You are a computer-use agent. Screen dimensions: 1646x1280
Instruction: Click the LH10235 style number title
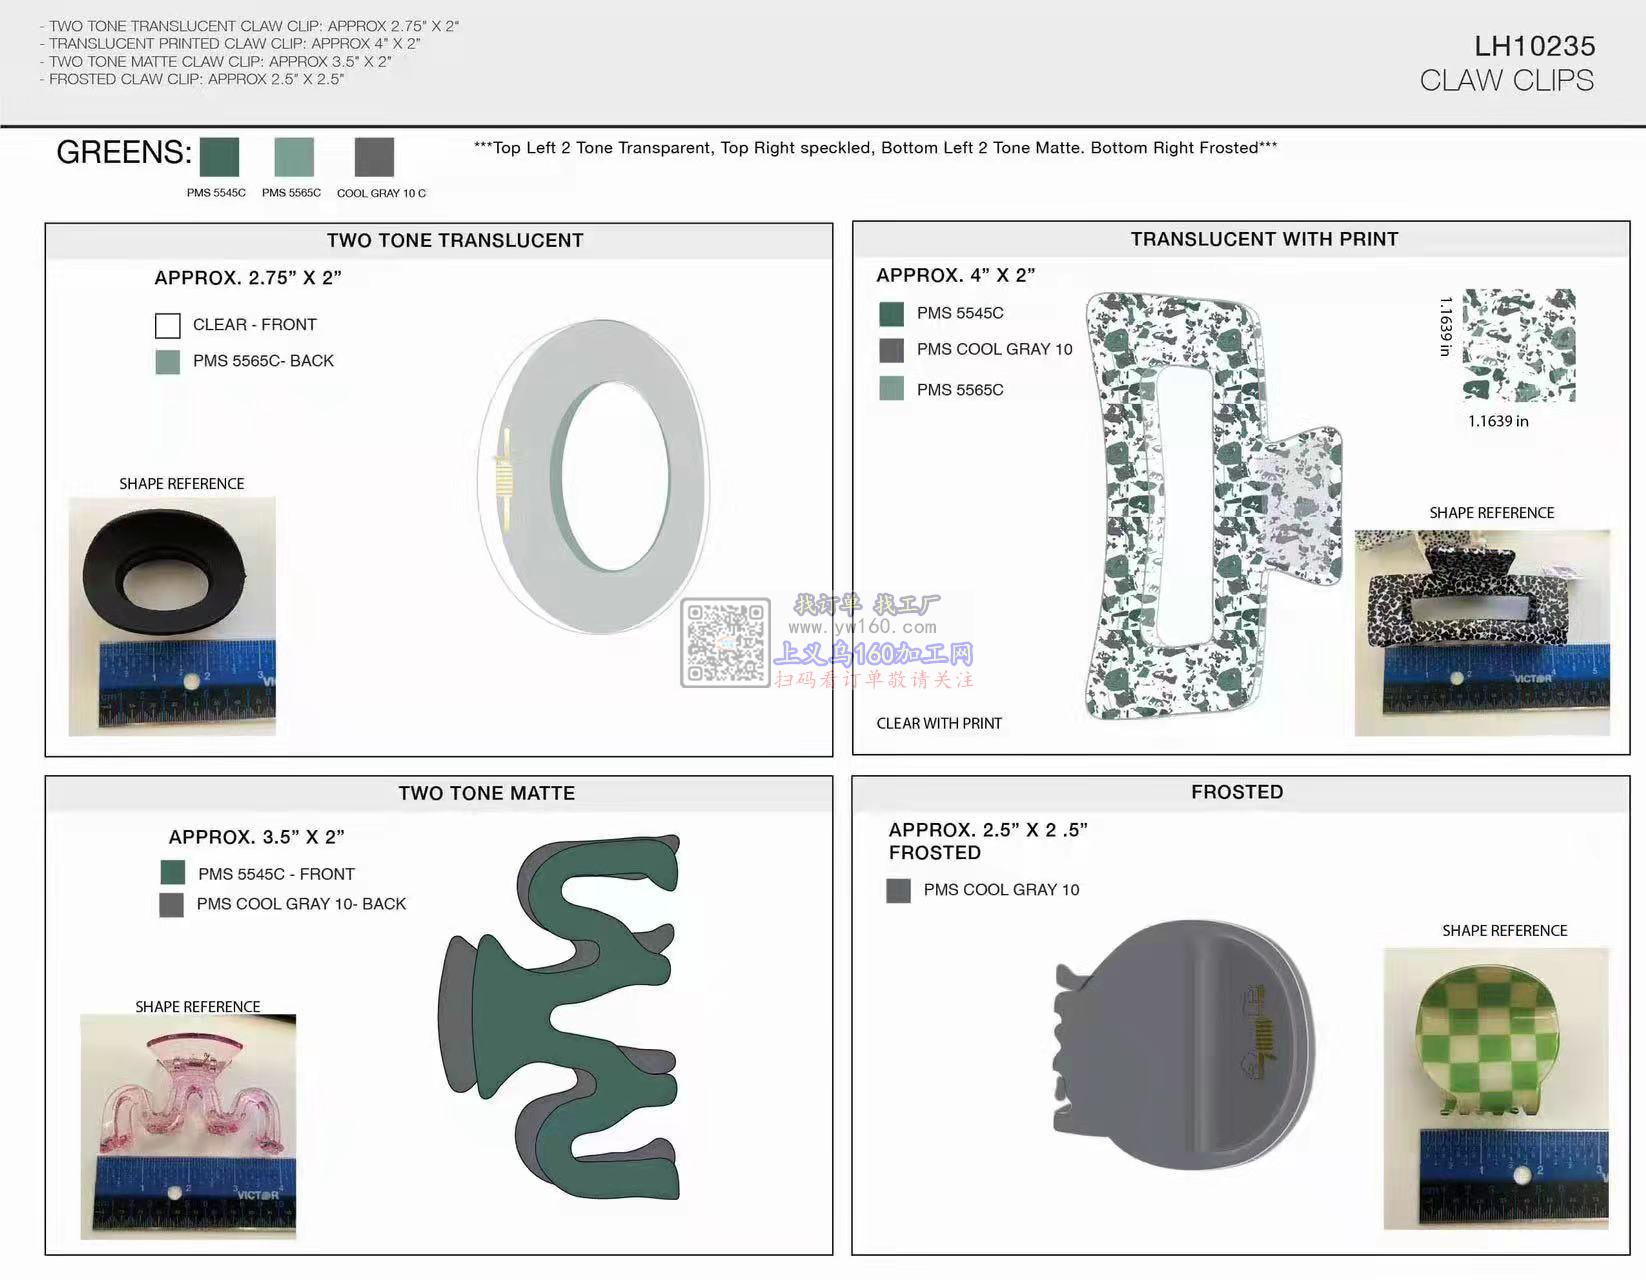tap(1534, 46)
